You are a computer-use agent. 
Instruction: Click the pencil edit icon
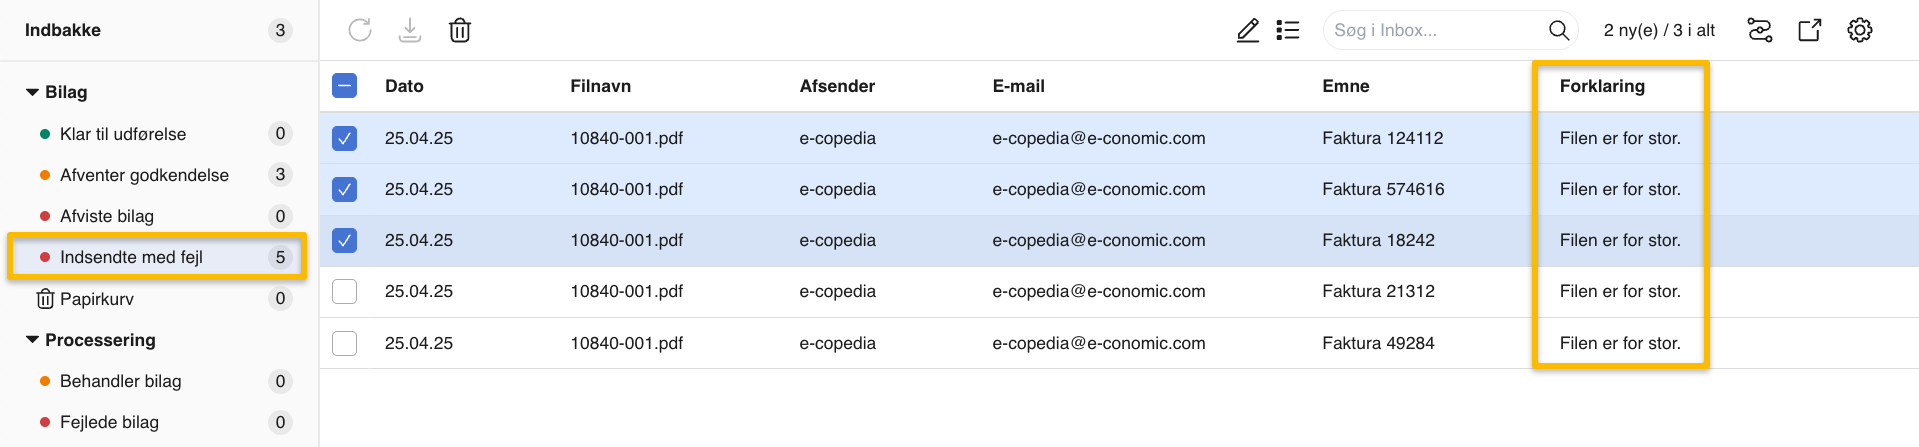click(x=1248, y=30)
